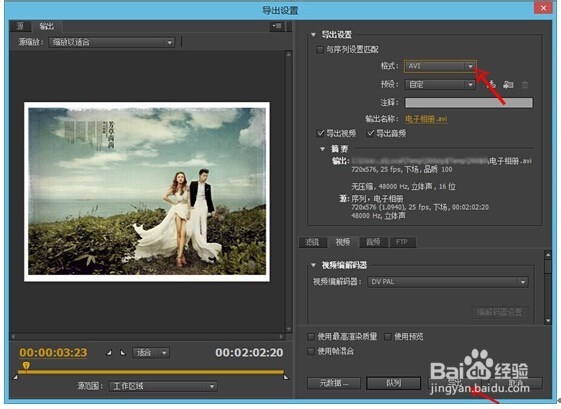Switch to the 滤镜 tab
Viewport: 561px width, 409px height.
312,242
